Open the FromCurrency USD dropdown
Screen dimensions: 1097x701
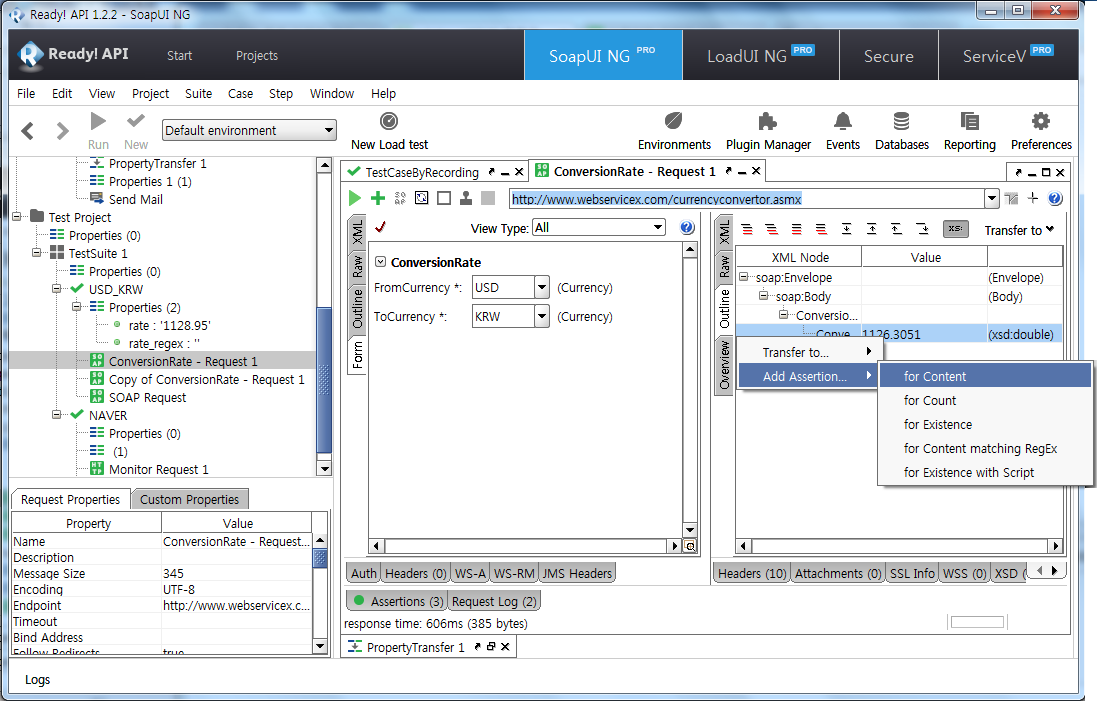542,288
